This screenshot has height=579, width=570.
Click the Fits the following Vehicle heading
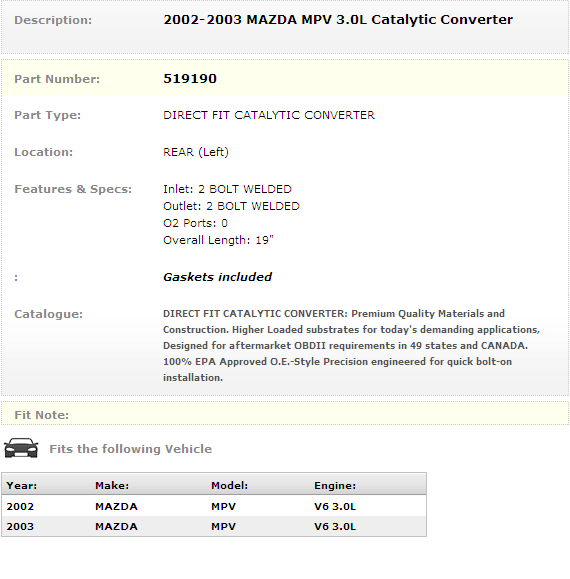pos(131,449)
